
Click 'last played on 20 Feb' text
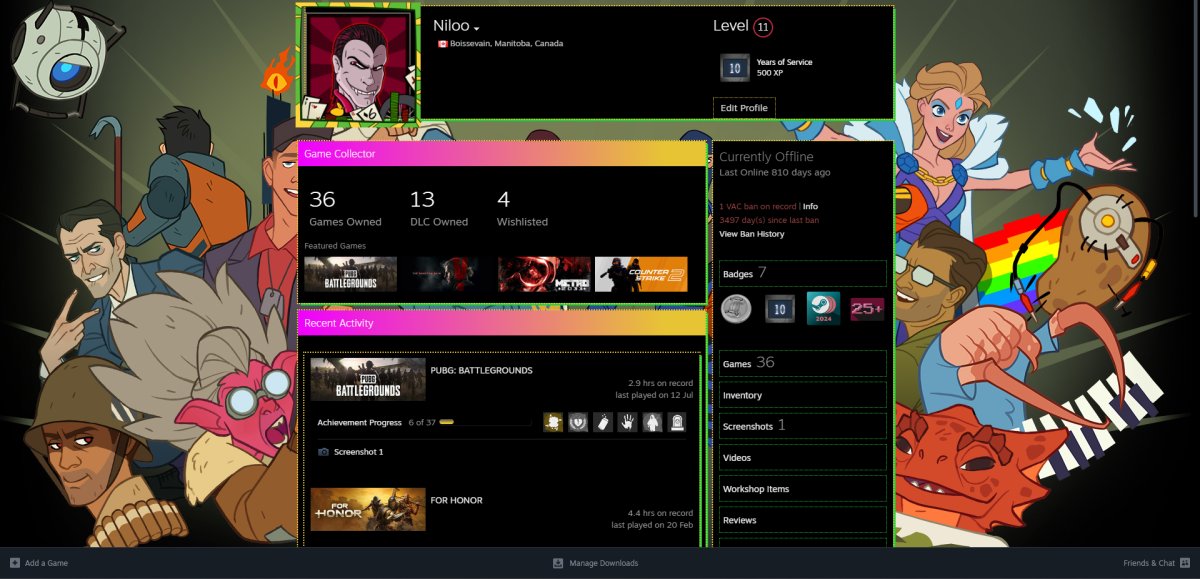[652, 524]
